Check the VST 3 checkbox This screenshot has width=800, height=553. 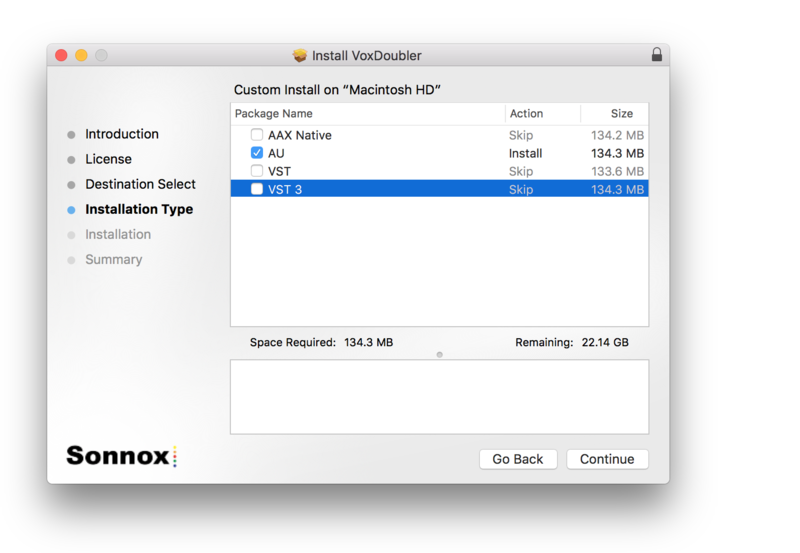tap(257, 189)
